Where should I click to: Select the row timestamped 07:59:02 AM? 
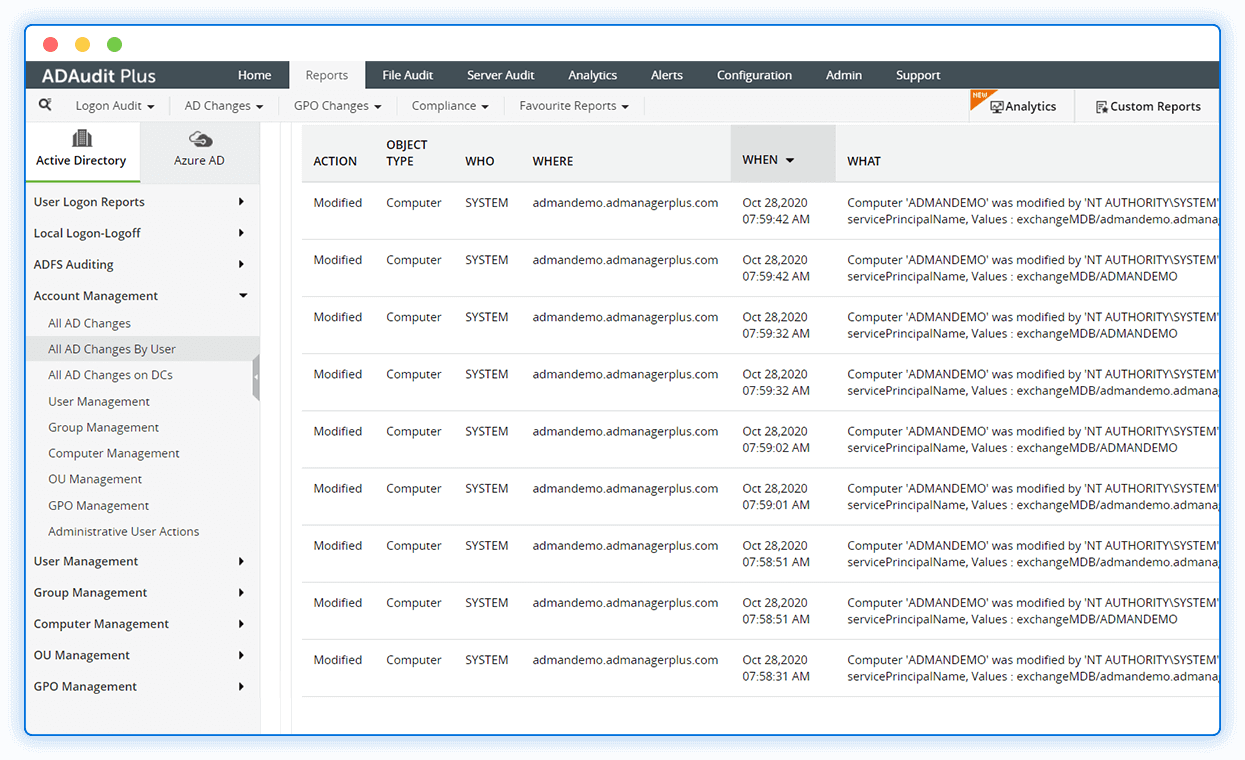(x=760, y=439)
